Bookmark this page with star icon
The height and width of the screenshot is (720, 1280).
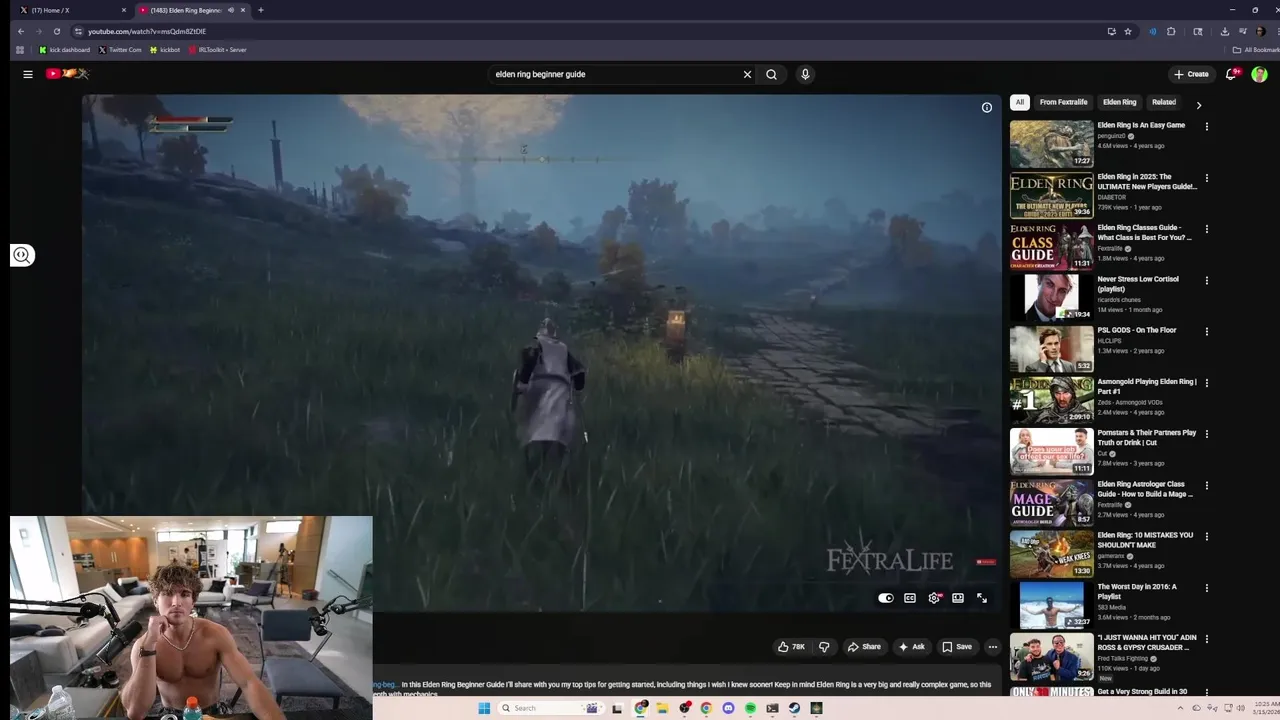(1128, 31)
